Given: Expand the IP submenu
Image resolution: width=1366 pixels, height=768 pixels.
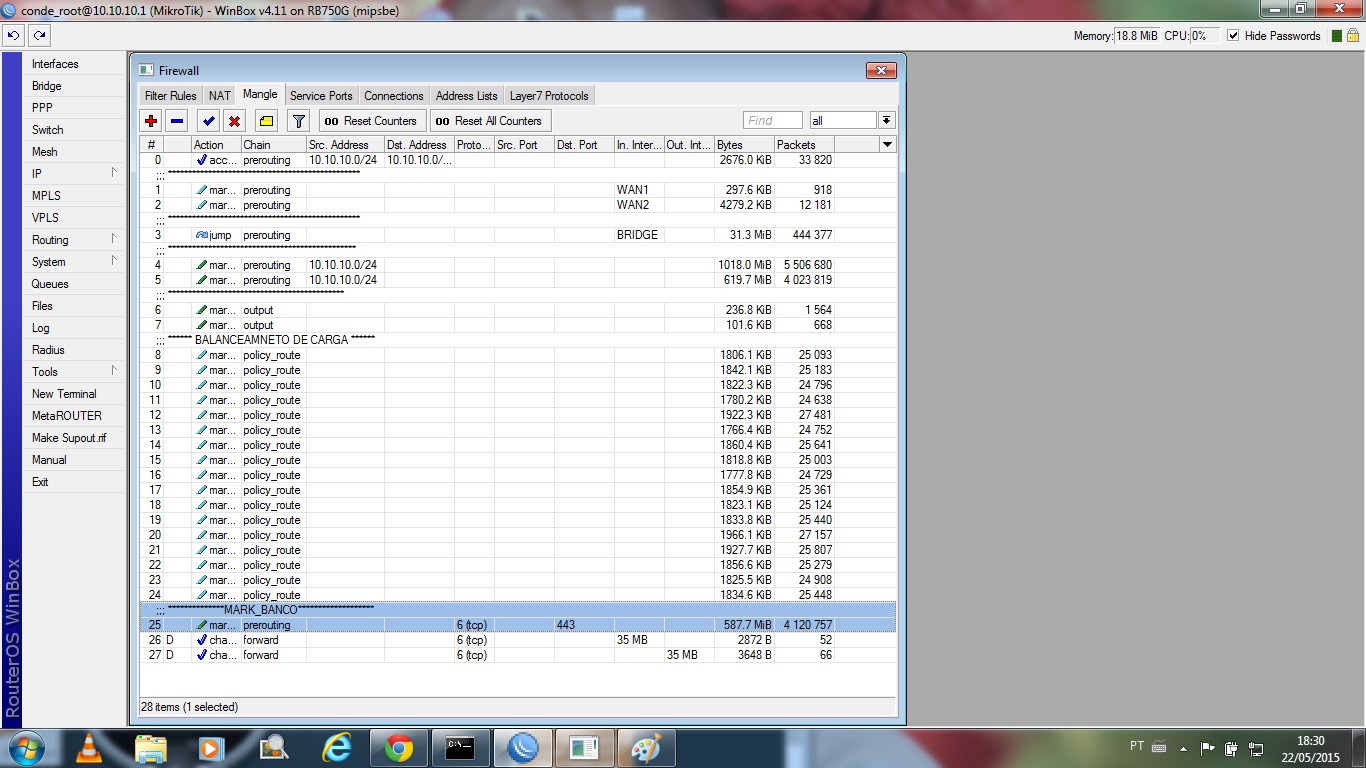Looking at the screenshot, I should [75, 174].
